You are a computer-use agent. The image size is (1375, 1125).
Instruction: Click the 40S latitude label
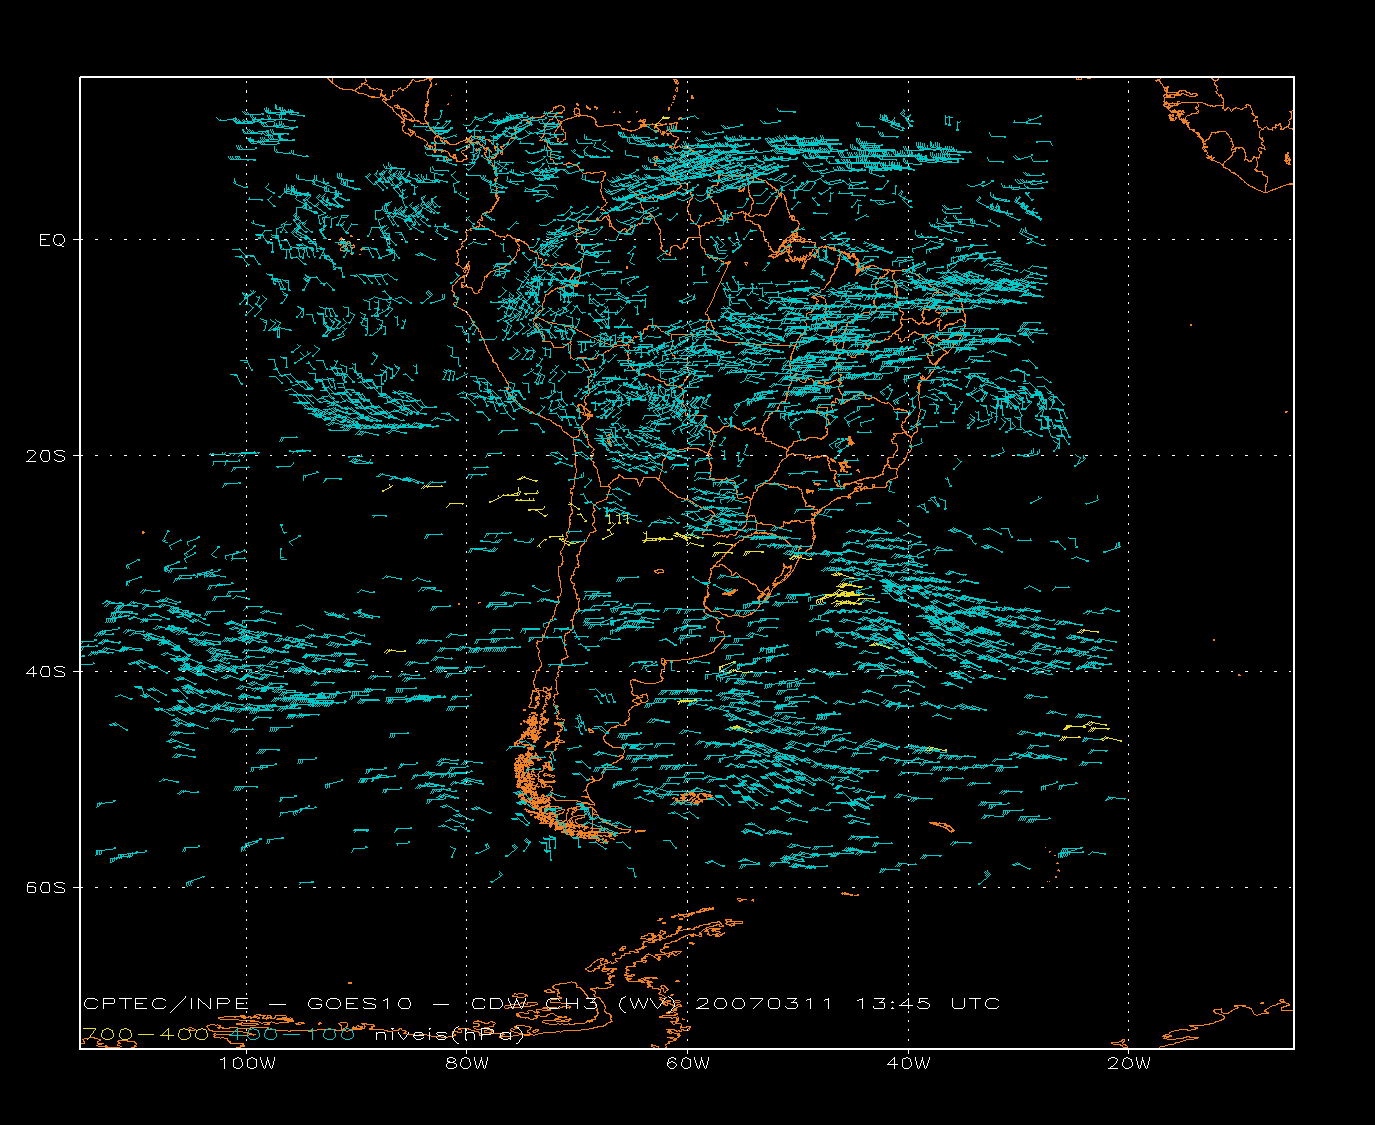[x=47, y=672]
